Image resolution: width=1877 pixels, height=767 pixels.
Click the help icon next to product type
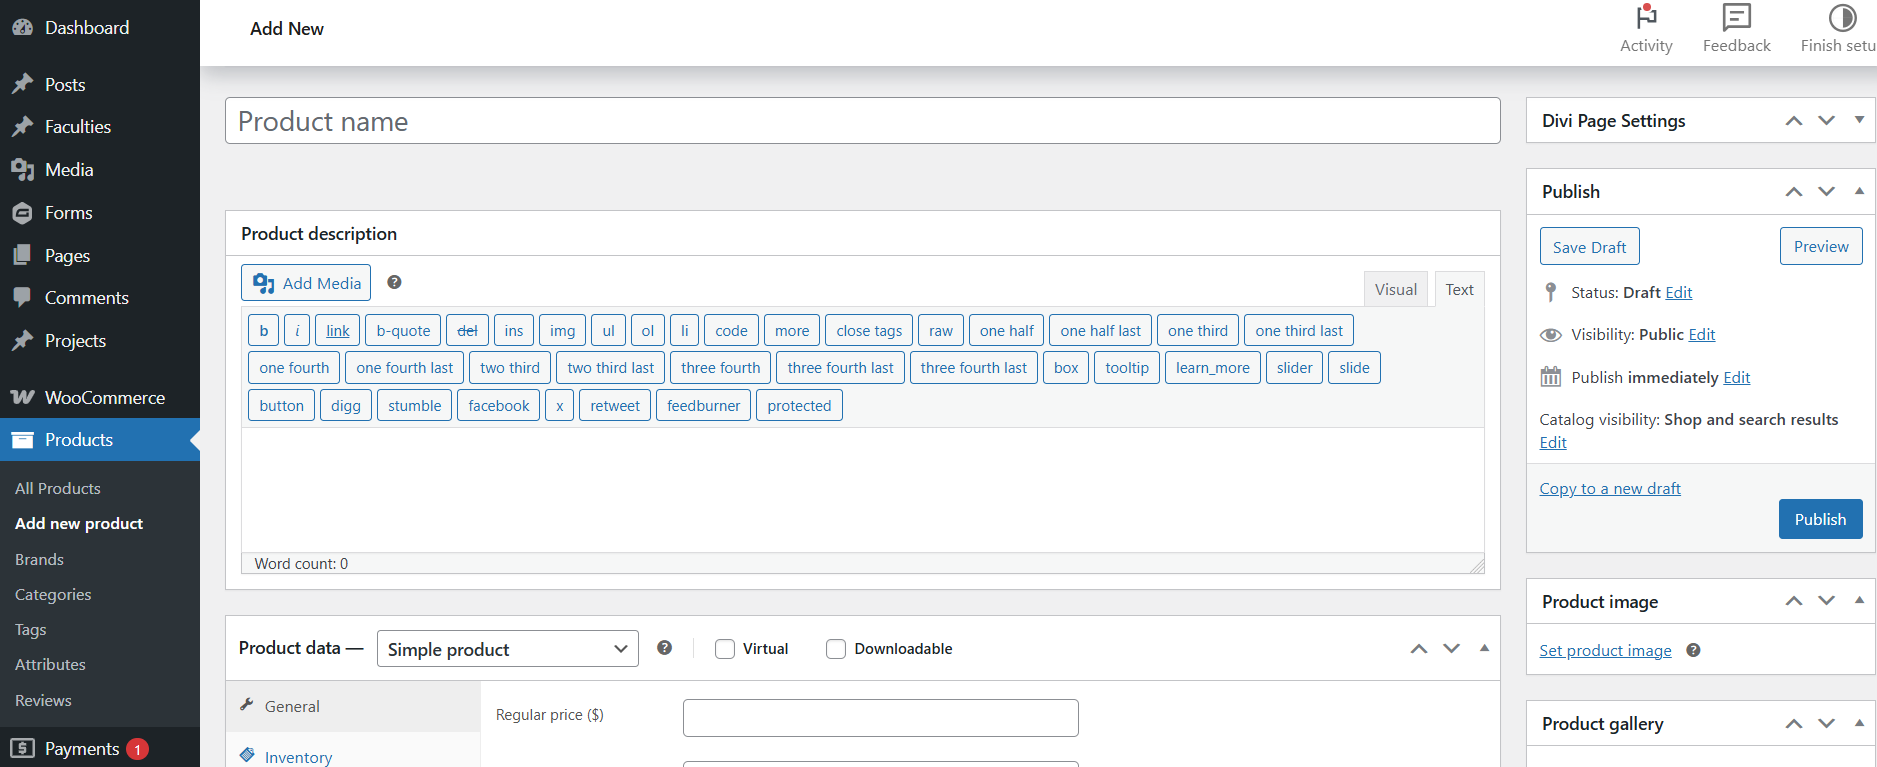664,648
